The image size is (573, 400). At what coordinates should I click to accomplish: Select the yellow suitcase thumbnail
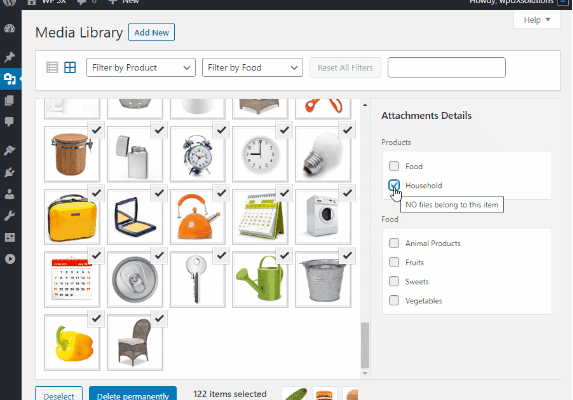pyautogui.click(x=72, y=217)
